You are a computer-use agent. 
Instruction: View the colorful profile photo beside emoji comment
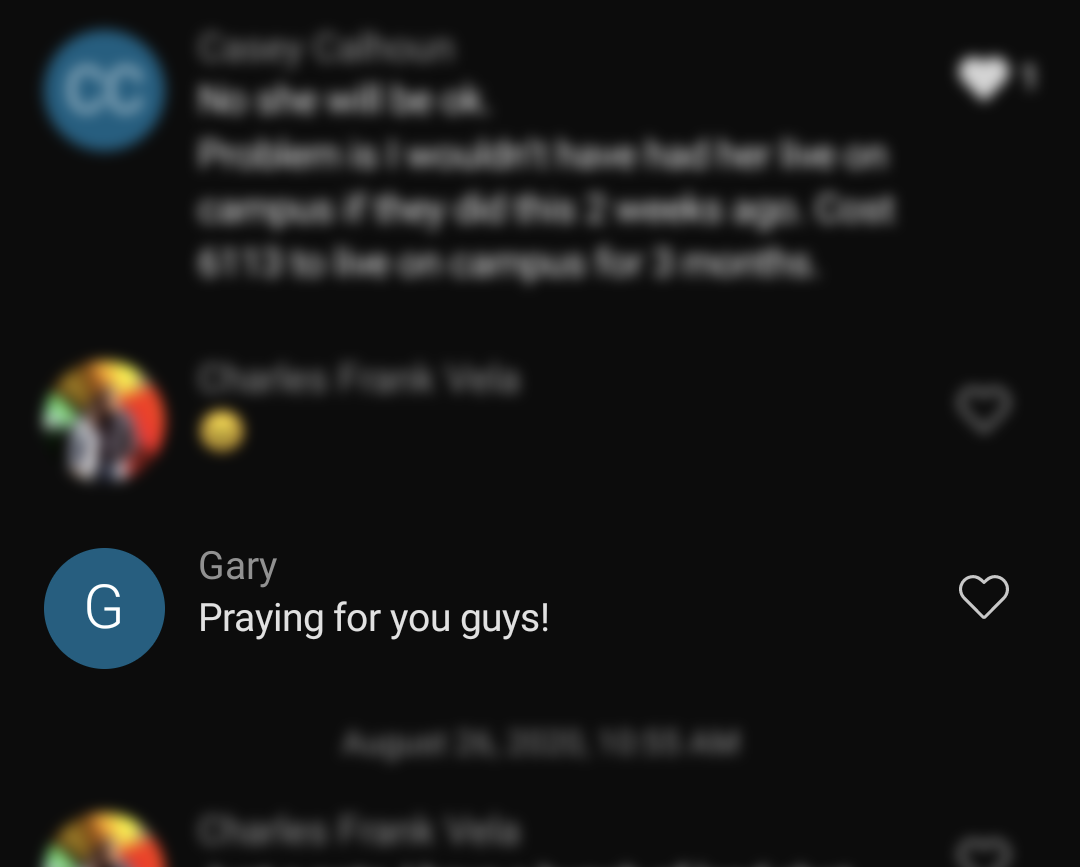(x=104, y=420)
